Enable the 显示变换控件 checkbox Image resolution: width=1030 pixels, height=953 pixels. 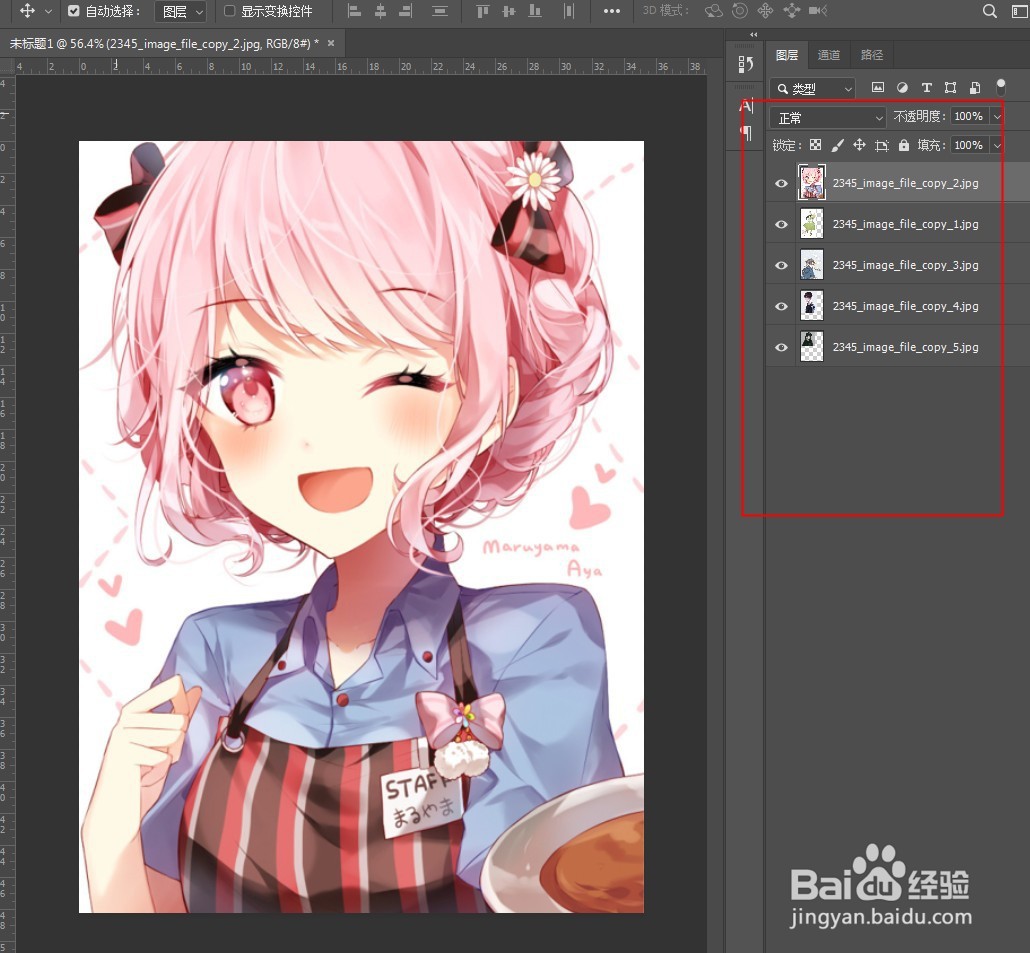pos(229,11)
